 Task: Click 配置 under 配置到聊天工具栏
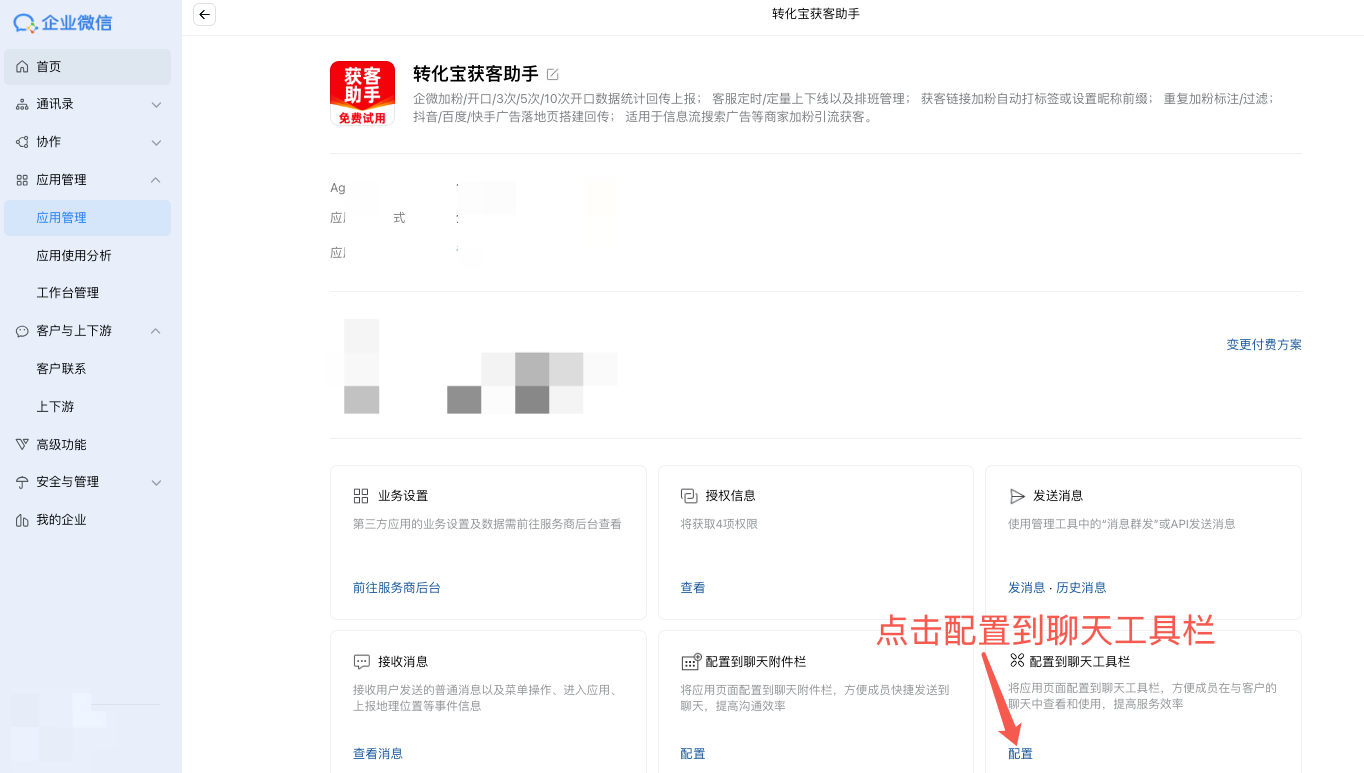point(1021,754)
